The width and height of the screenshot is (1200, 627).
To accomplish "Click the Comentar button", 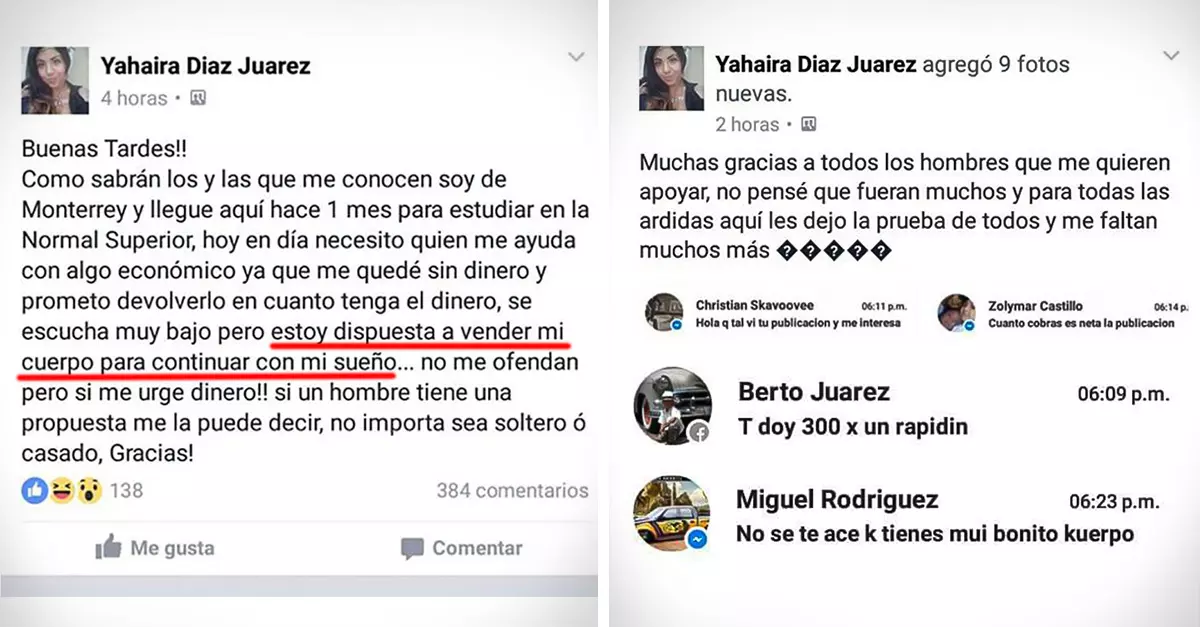I will (x=461, y=548).
